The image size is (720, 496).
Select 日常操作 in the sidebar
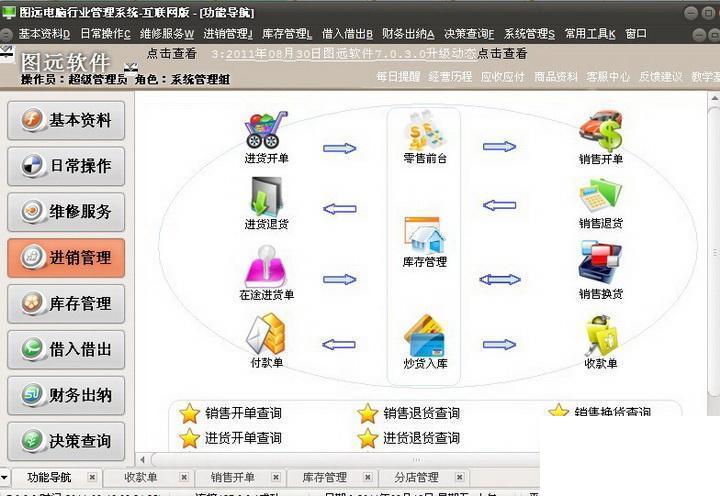[66, 166]
